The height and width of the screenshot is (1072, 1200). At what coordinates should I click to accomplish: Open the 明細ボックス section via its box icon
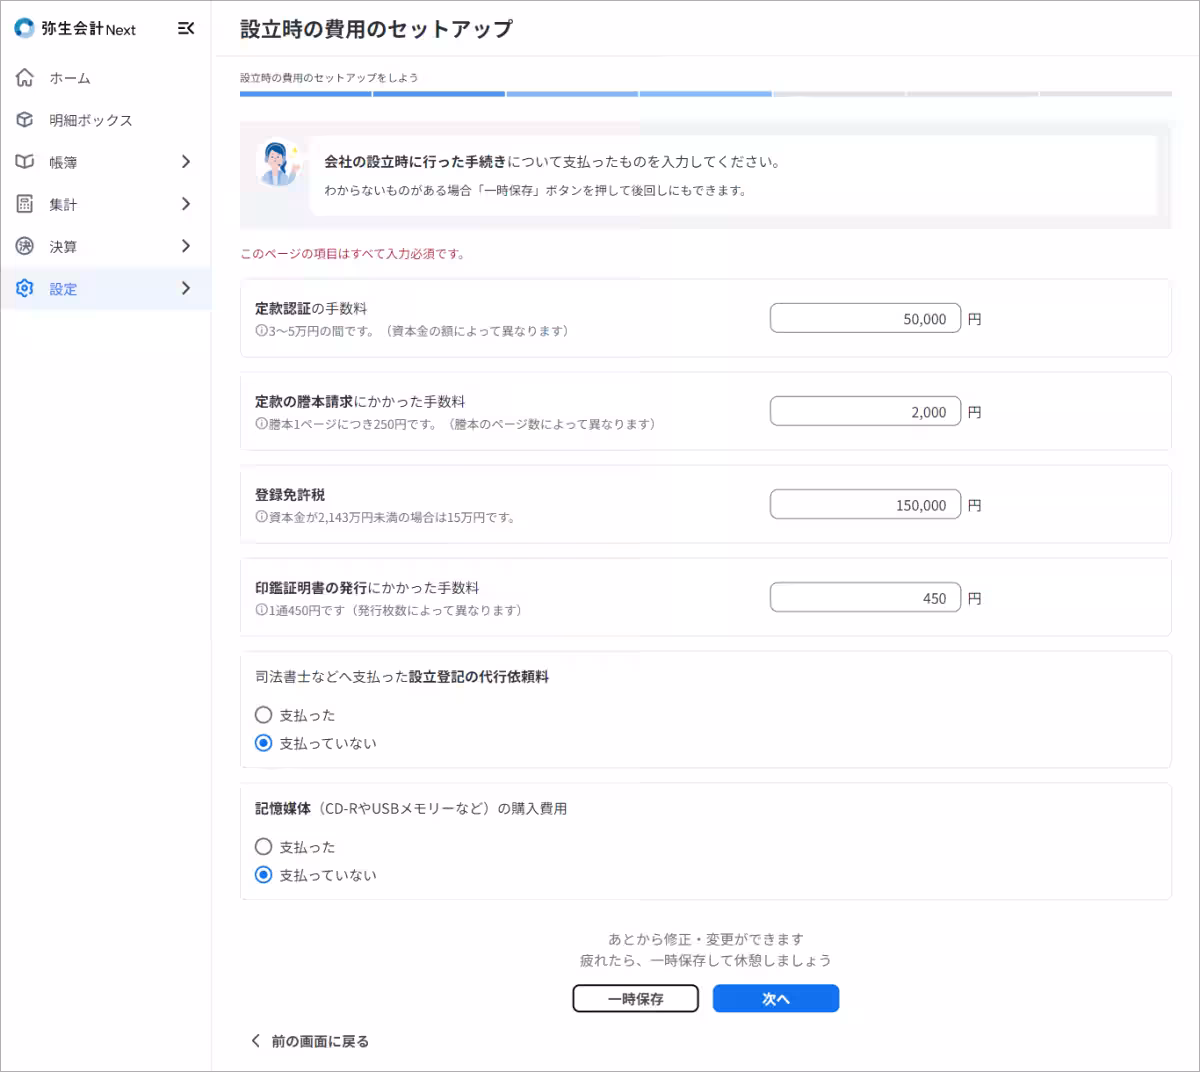click(23, 119)
